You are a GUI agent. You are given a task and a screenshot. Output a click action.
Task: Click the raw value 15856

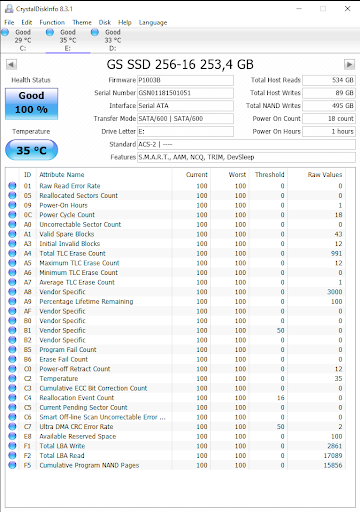tap(333, 465)
